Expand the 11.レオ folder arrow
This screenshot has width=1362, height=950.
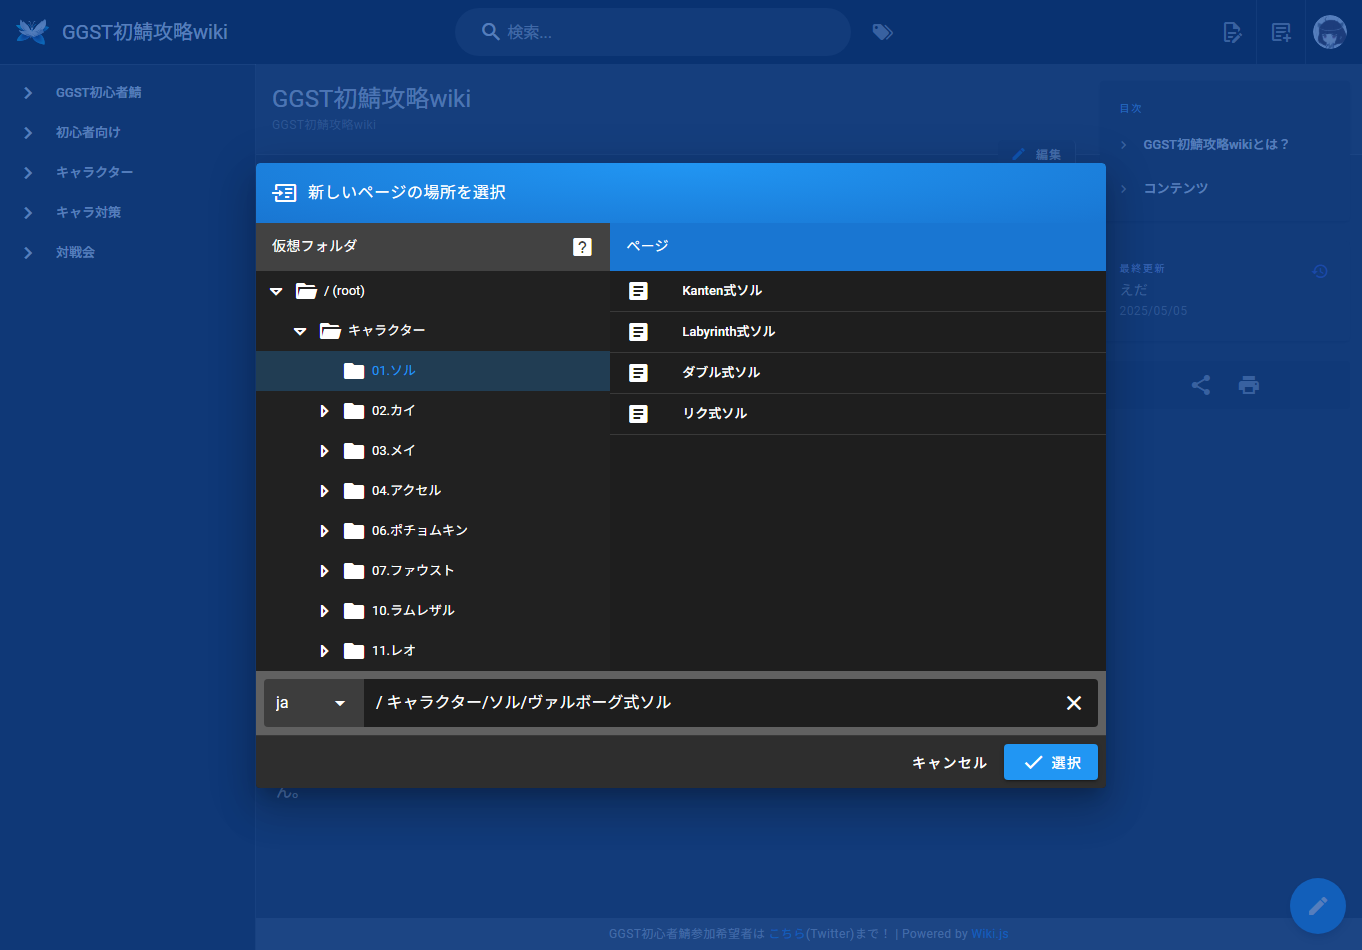point(324,651)
